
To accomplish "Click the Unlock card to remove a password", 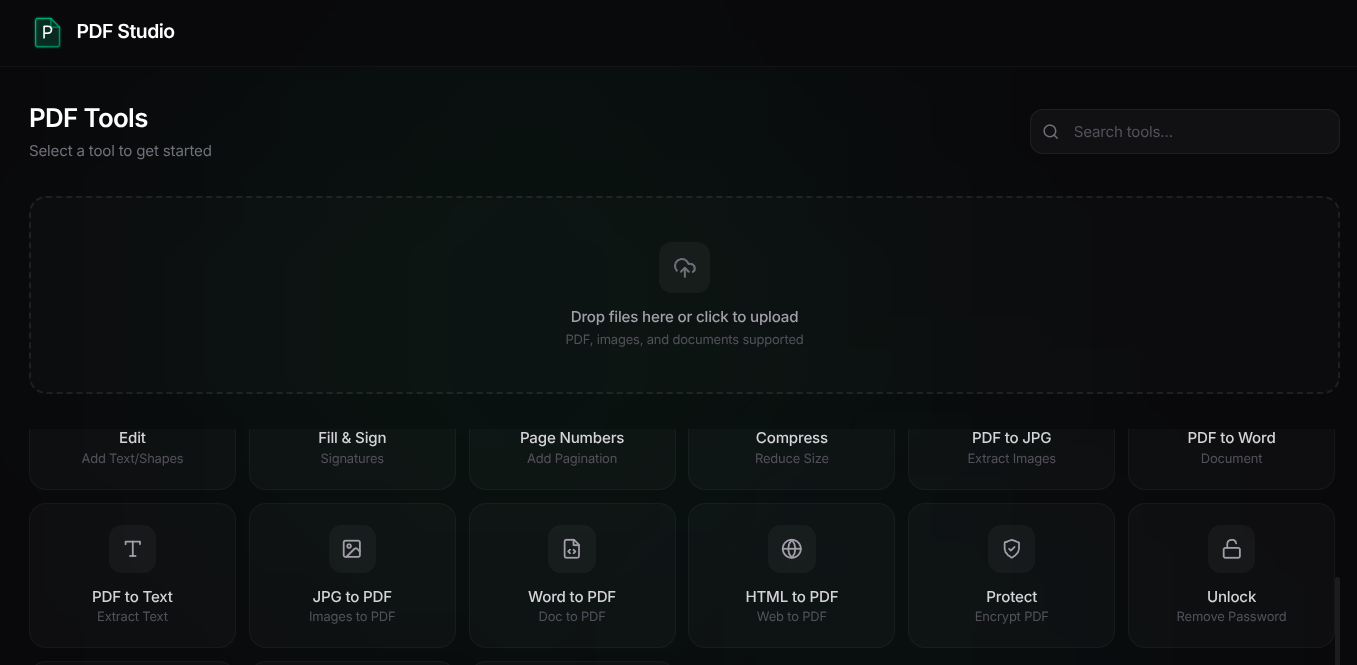I will coord(1231,575).
